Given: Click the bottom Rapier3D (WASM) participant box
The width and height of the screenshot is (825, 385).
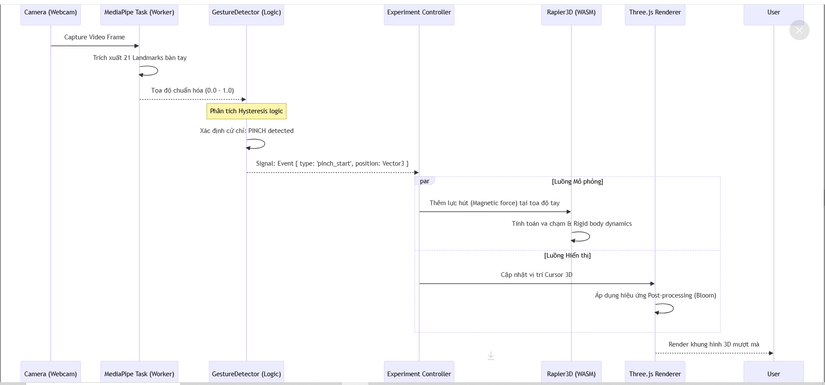Looking at the screenshot, I should coord(571,371).
